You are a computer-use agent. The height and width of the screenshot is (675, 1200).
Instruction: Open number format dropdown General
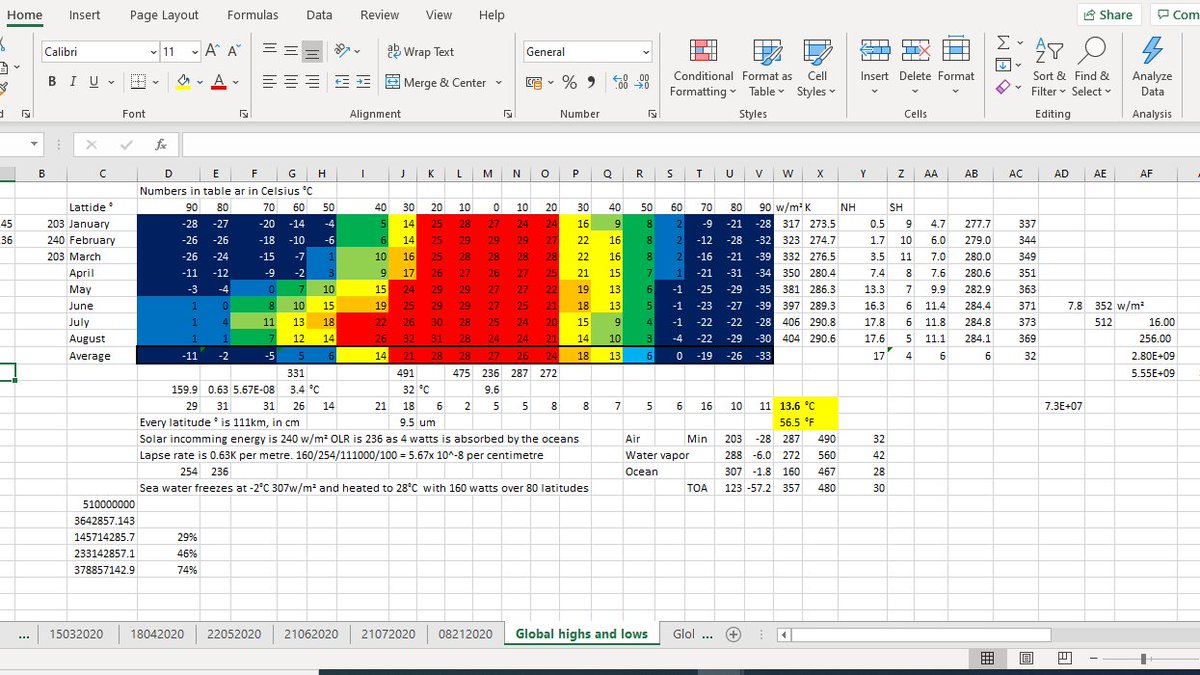pos(646,51)
